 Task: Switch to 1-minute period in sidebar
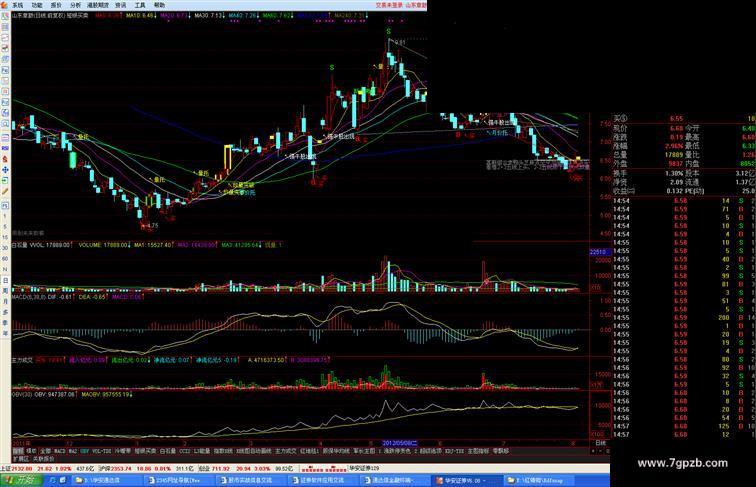click(x=5, y=216)
